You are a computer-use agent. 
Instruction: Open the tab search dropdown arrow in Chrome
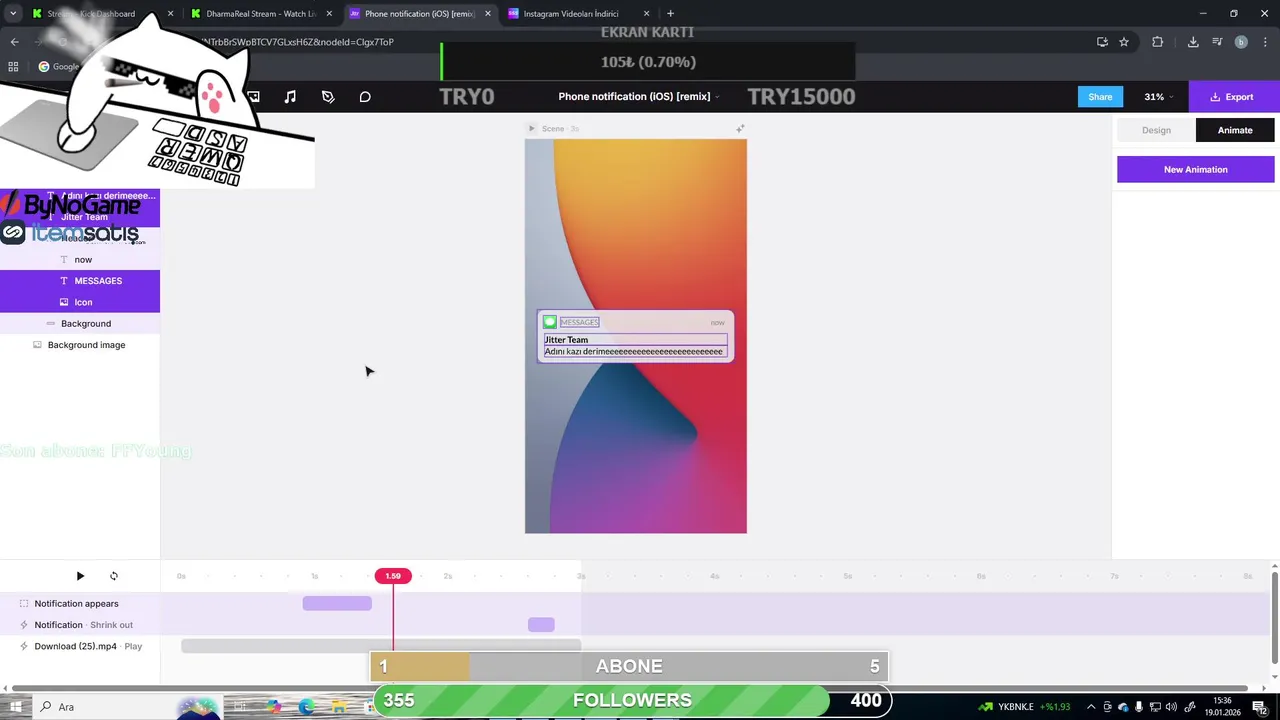coord(13,14)
